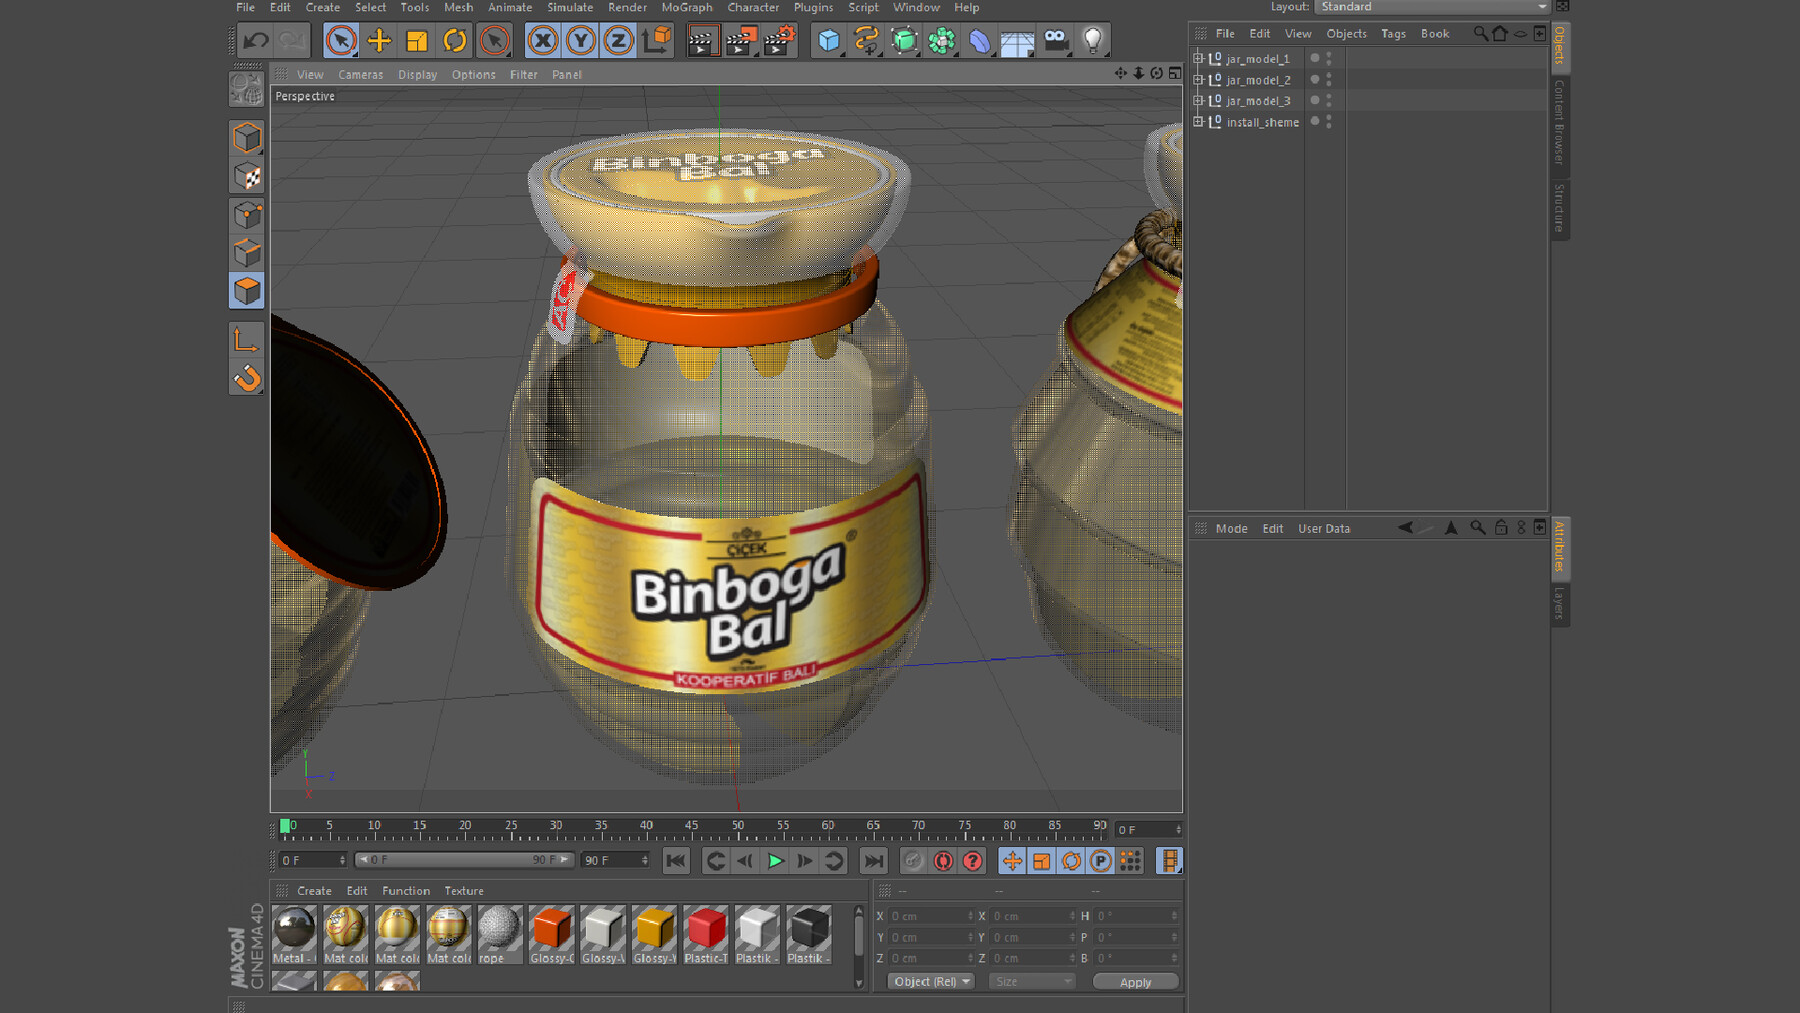Click the timeline Play button
This screenshot has height=1013, width=1800.
(776, 860)
